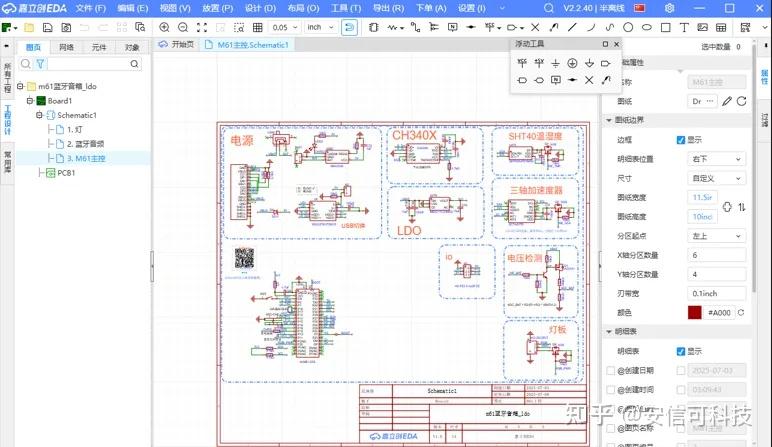
Task: Select the circle drawing tool in toolbar
Action: click(x=628, y=28)
